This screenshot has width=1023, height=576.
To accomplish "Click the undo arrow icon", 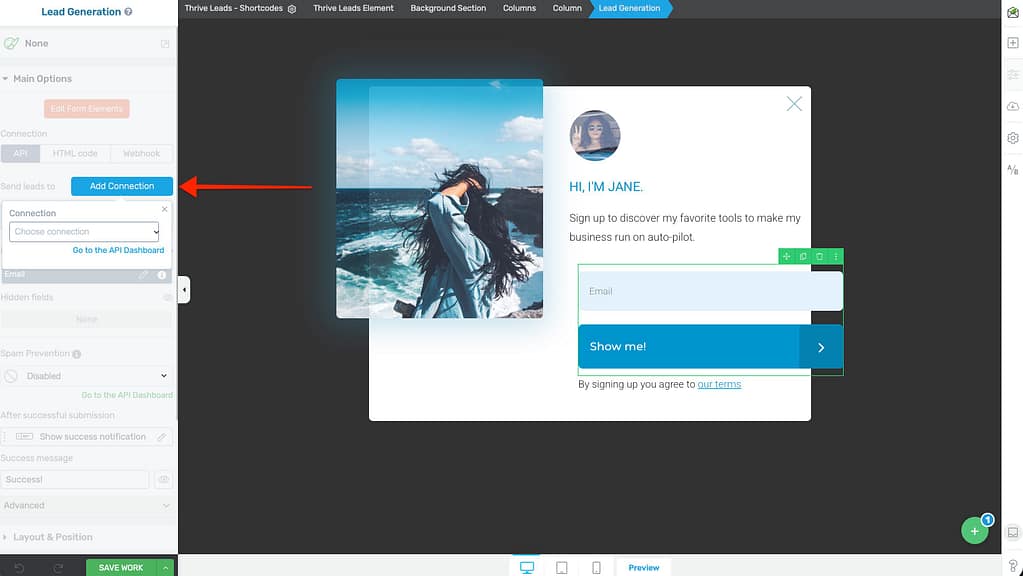I will point(17,568).
